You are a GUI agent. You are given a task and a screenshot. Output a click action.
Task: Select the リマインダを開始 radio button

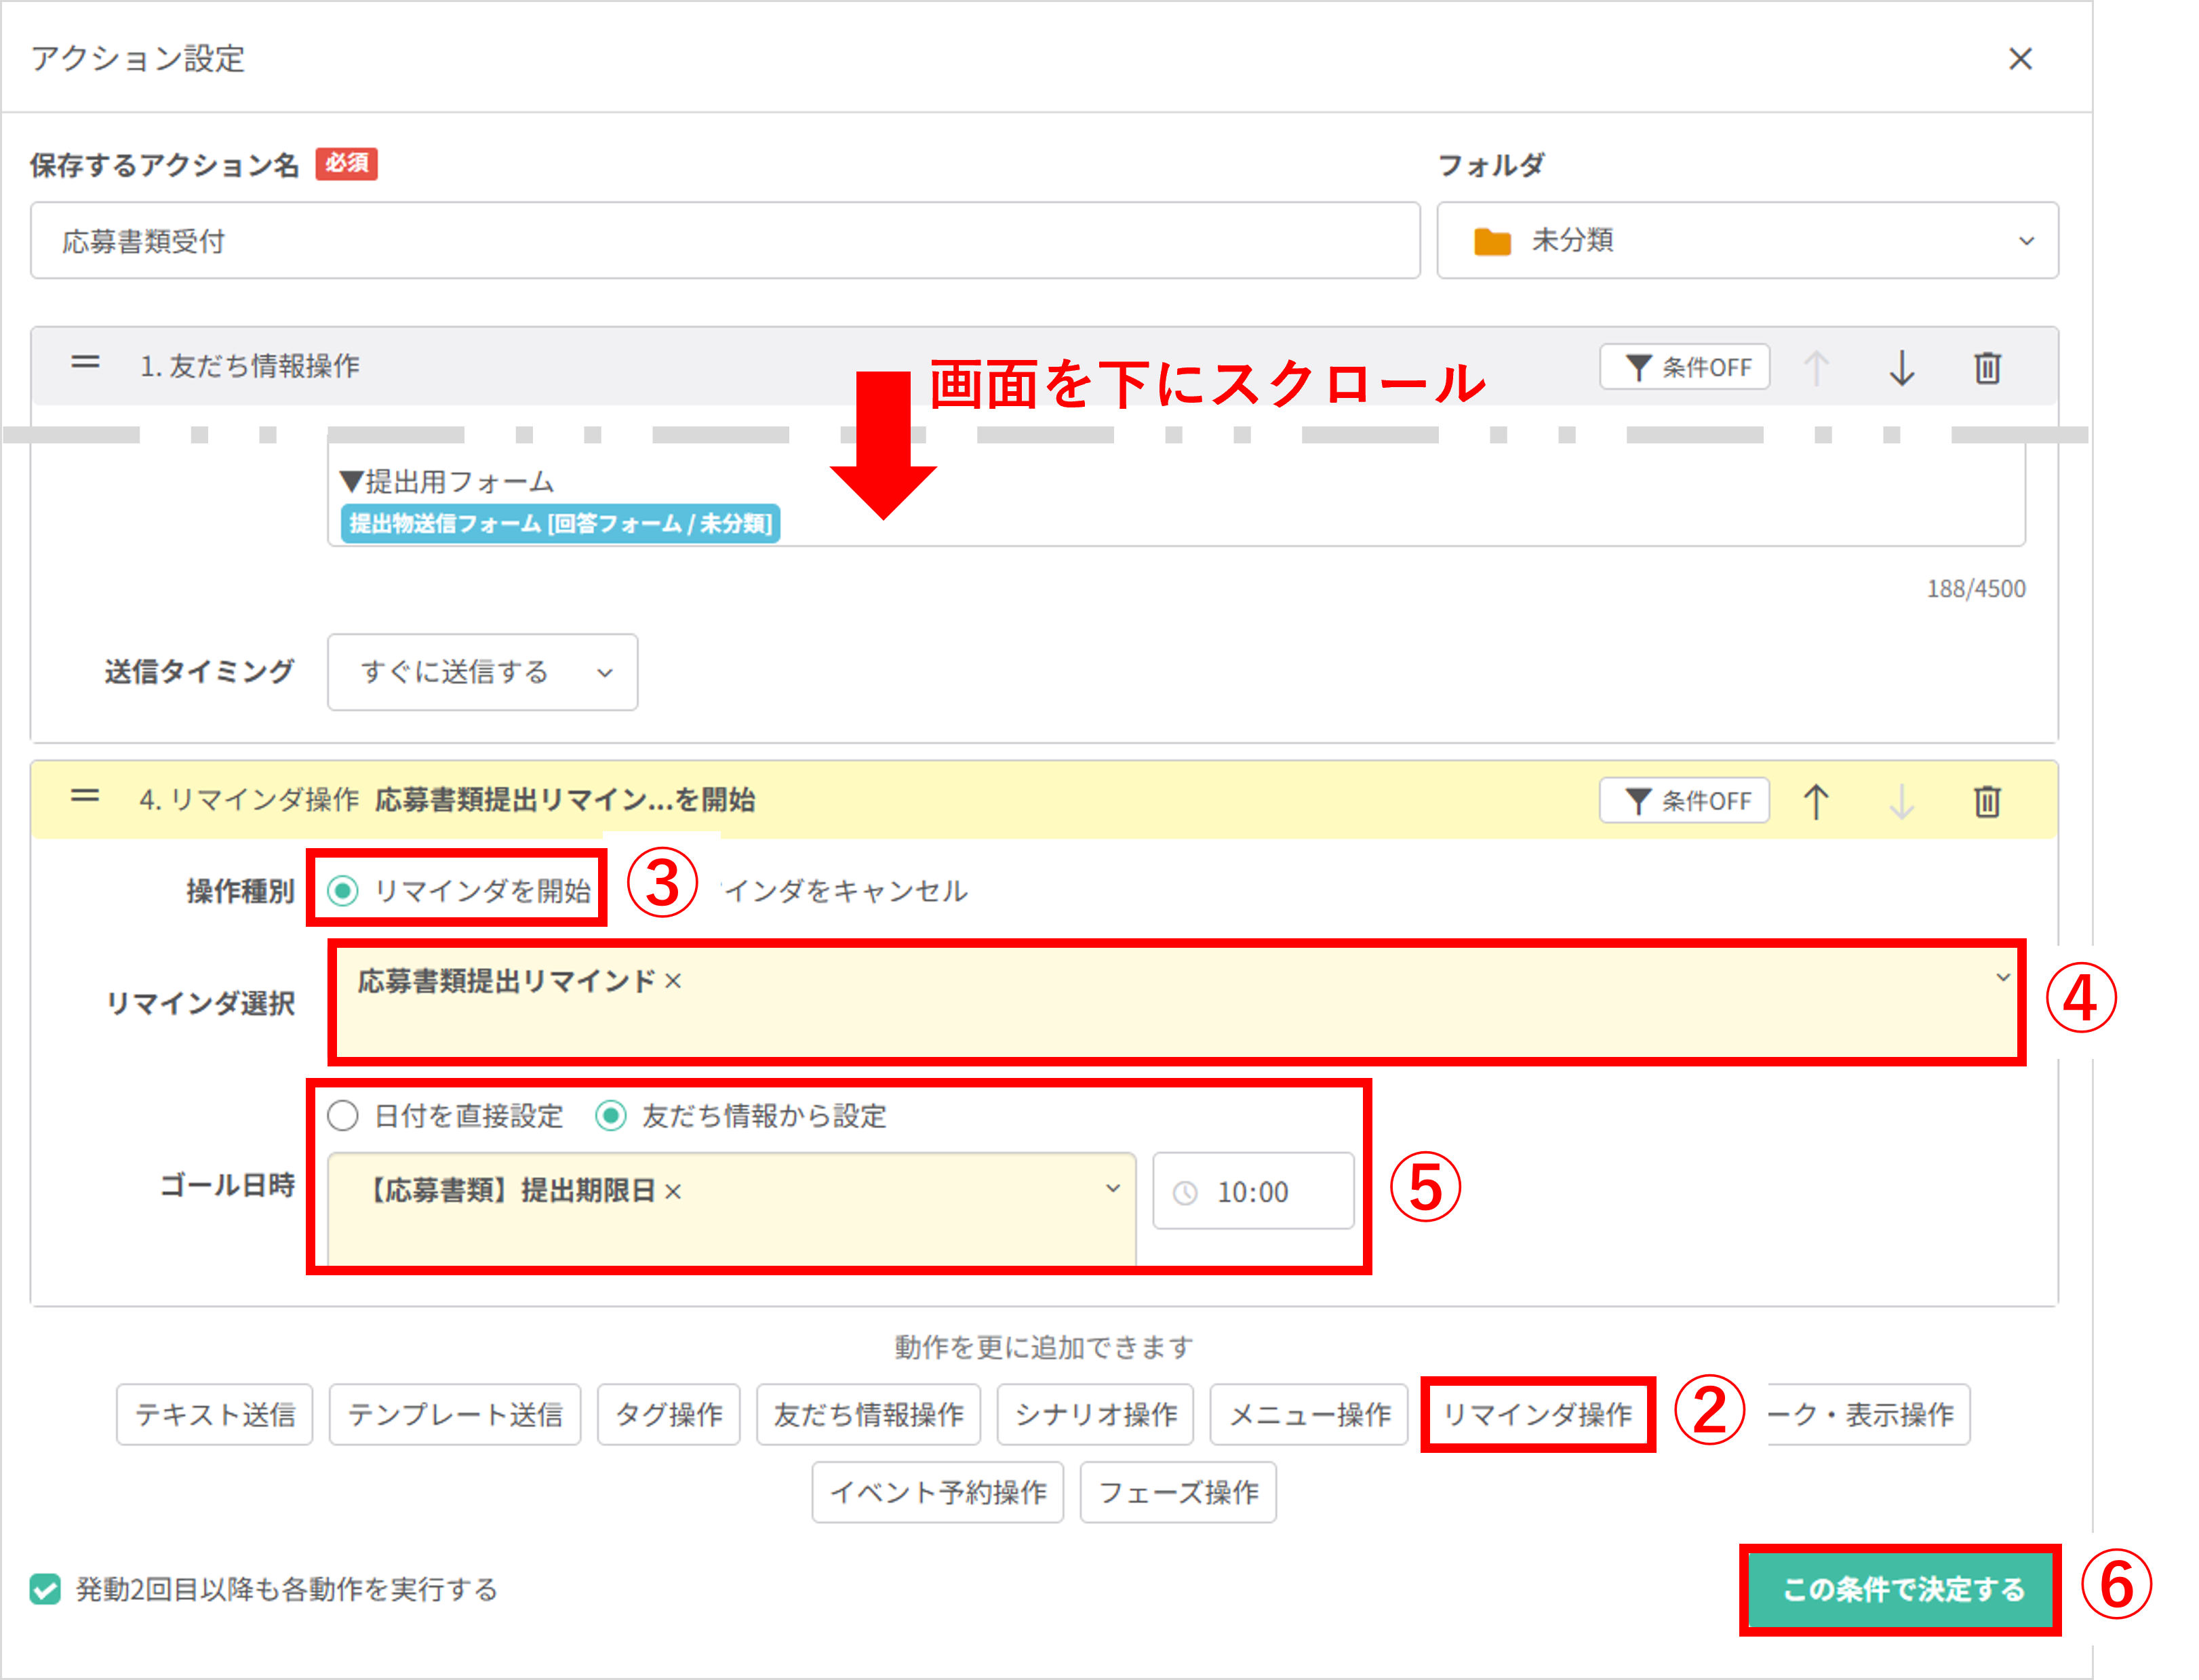[344, 890]
